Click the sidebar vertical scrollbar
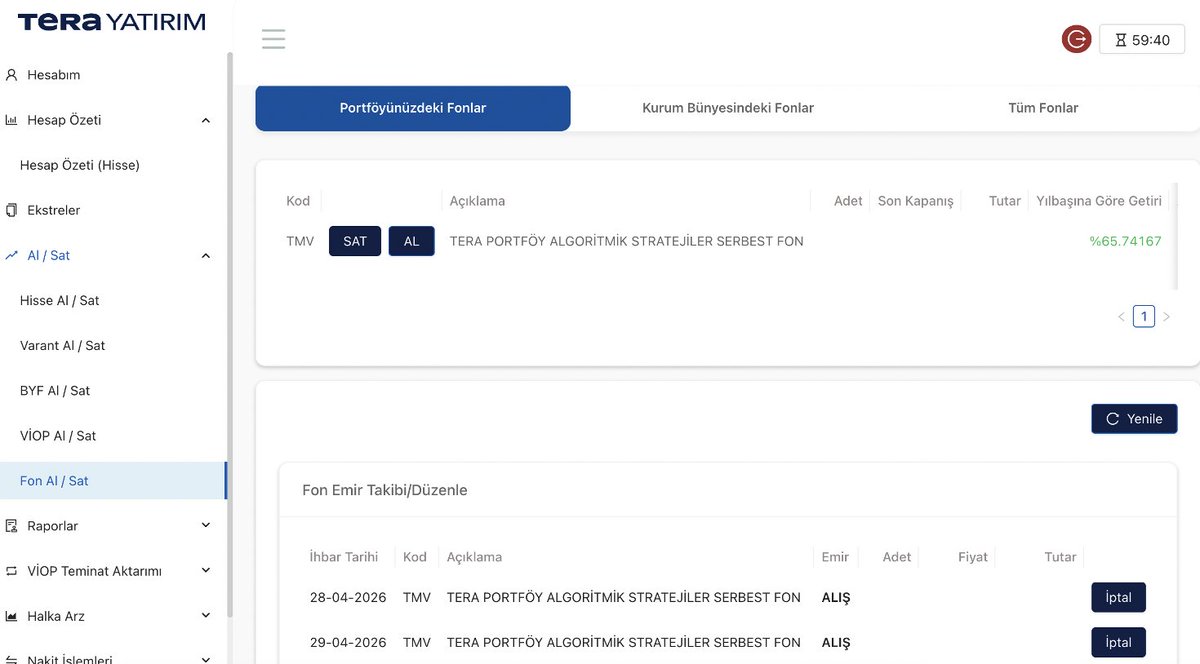The width and height of the screenshot is (1200, 664). coord(230,335)
